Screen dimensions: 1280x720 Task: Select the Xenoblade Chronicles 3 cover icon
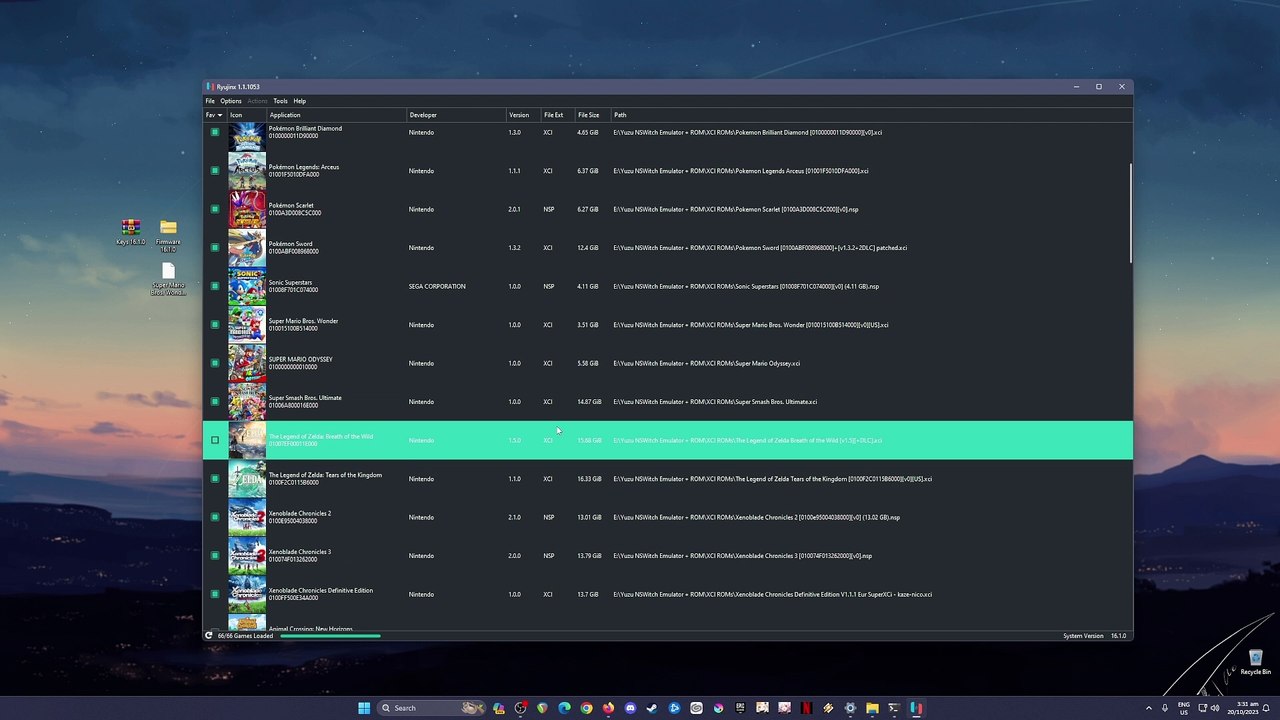pyautogui.click(x=247, y=556)
